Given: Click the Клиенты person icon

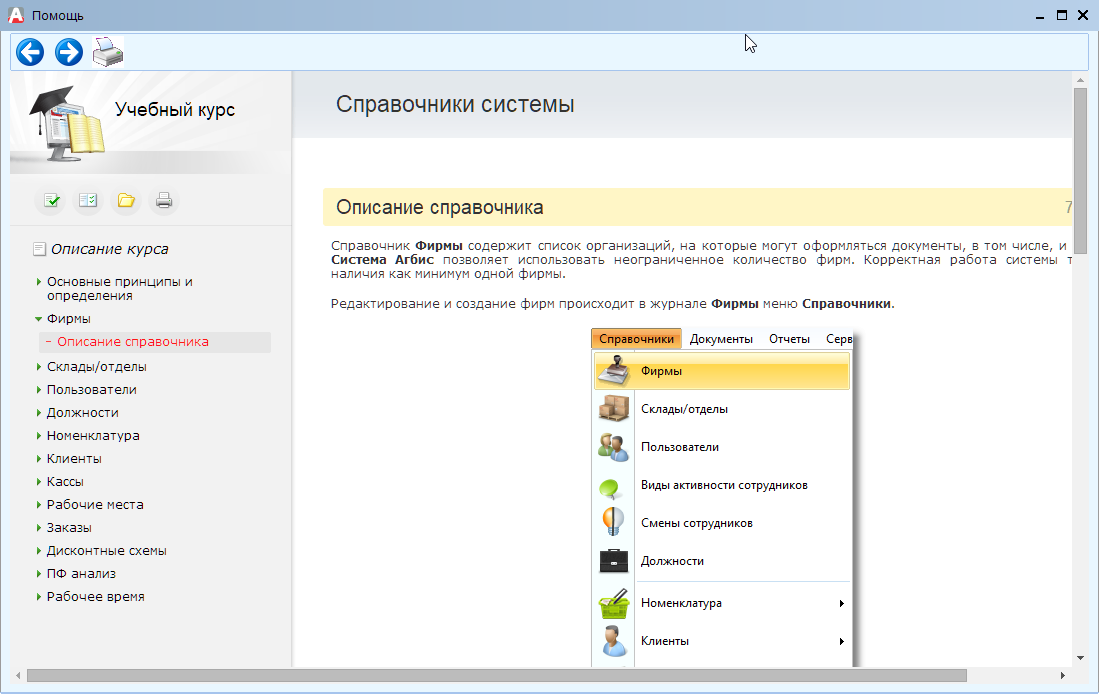Looking at the screenshot, I should pyautogui.click(x=614, y=641).
